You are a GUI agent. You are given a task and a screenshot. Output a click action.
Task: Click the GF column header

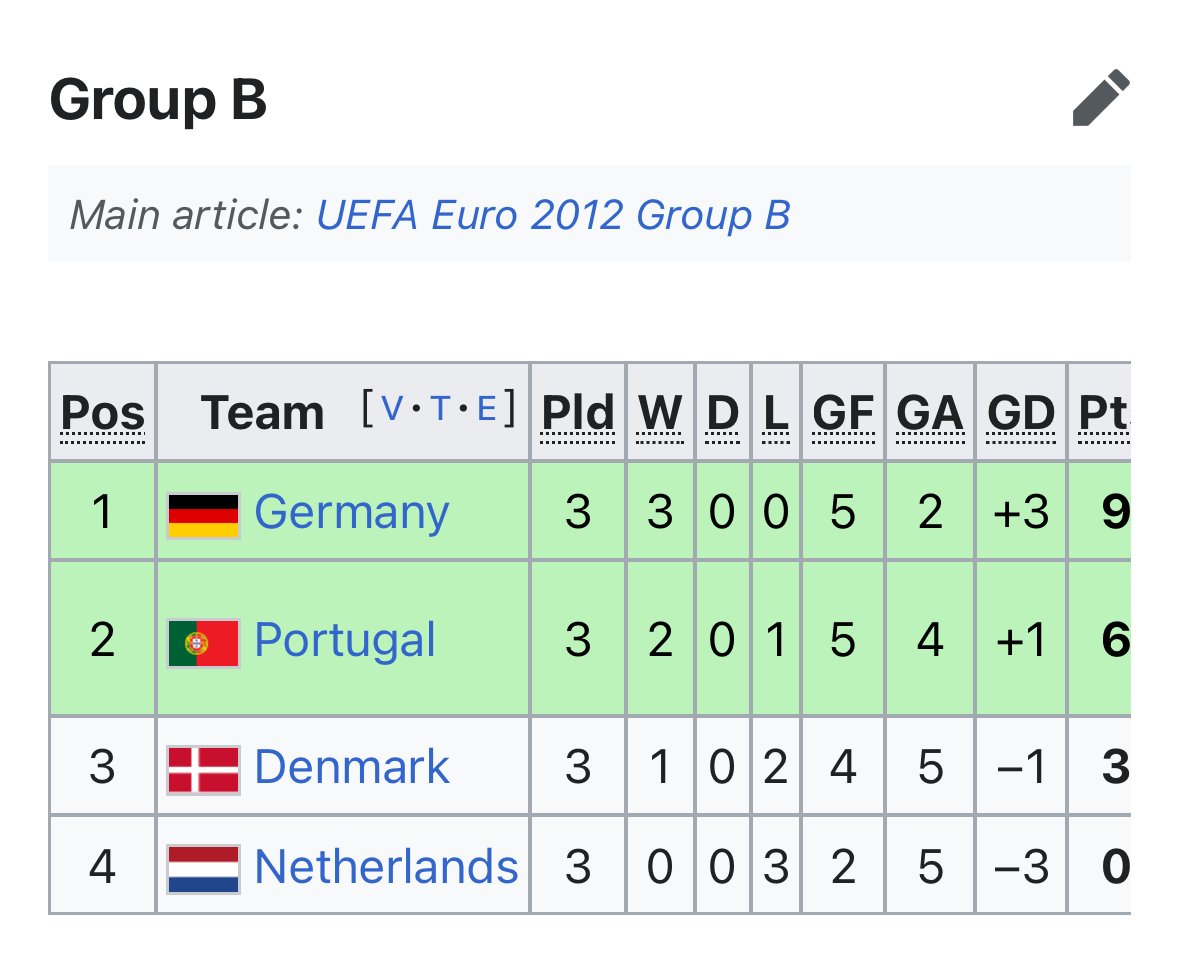pos(842,413)
